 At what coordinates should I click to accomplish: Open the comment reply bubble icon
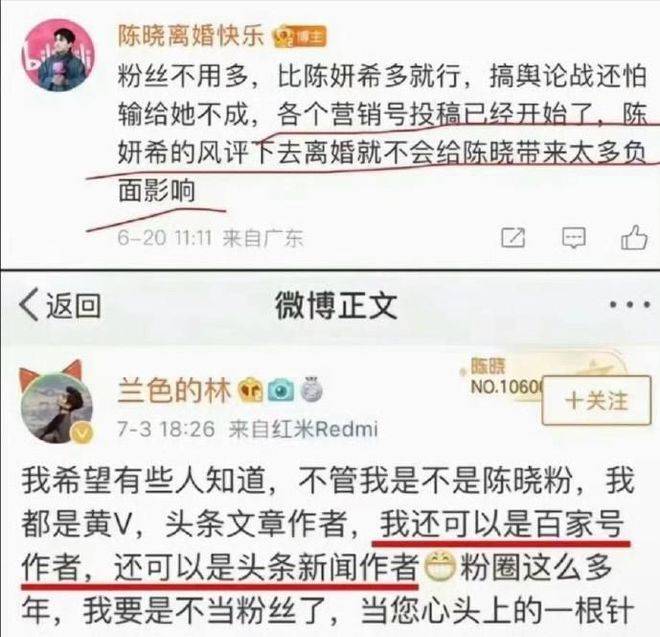coord(574,237)
